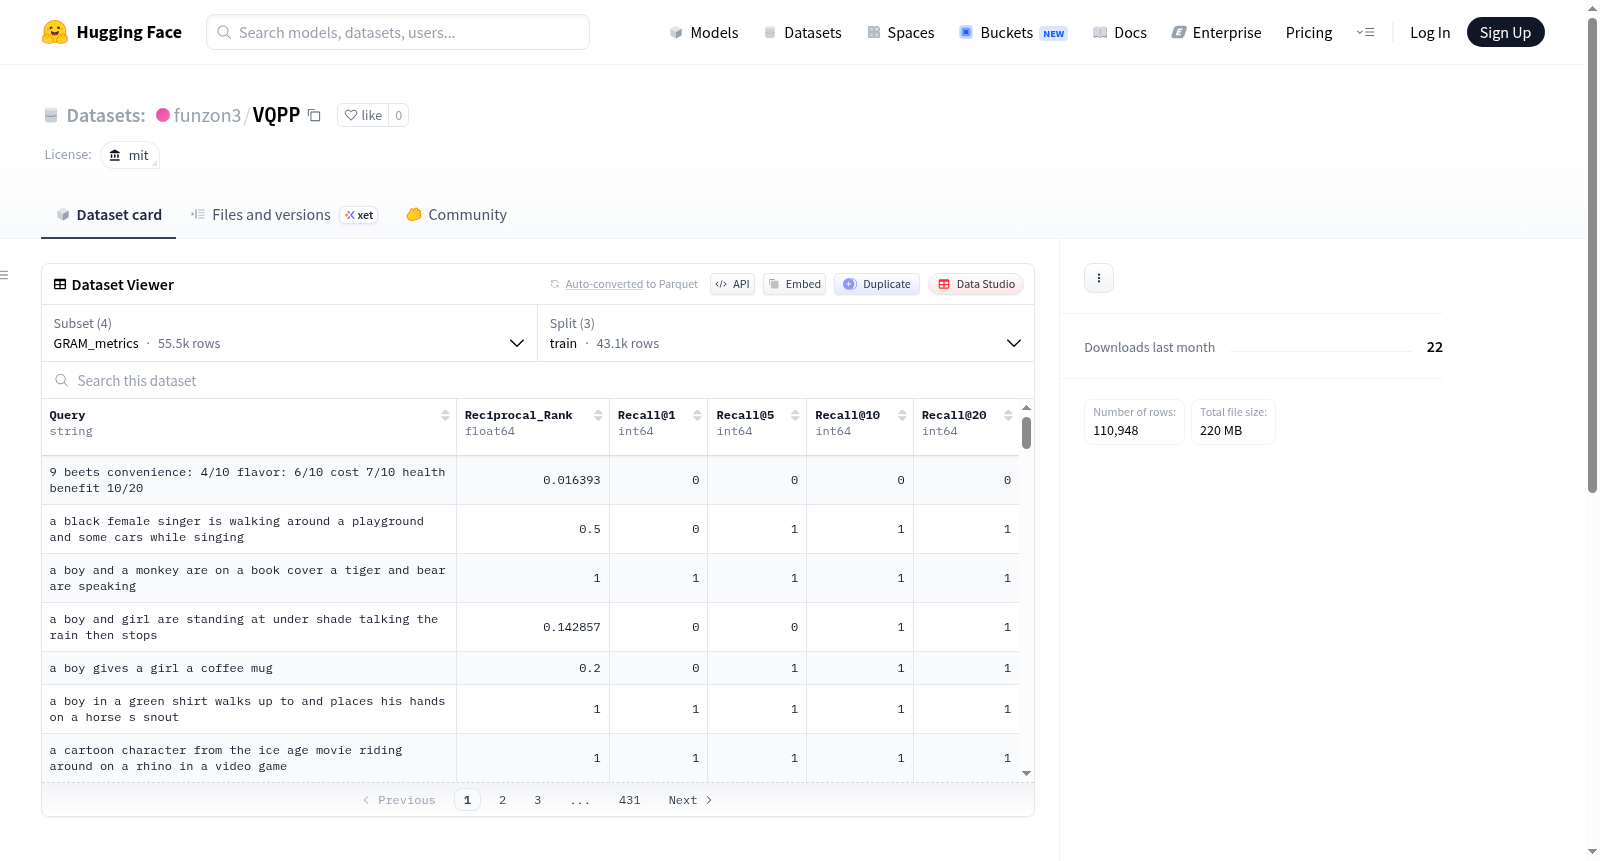This screenshot has height=861, width=1600.
Task: Select 'a boy and a monkey' query cell
Action: (249, 578)
